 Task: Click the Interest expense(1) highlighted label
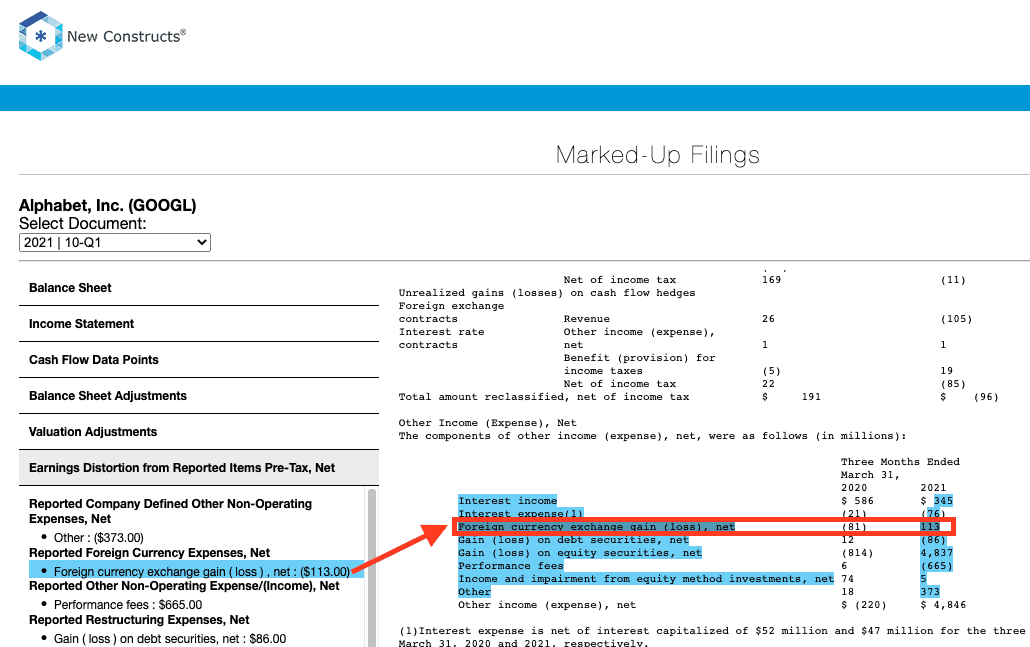(520, 514)
